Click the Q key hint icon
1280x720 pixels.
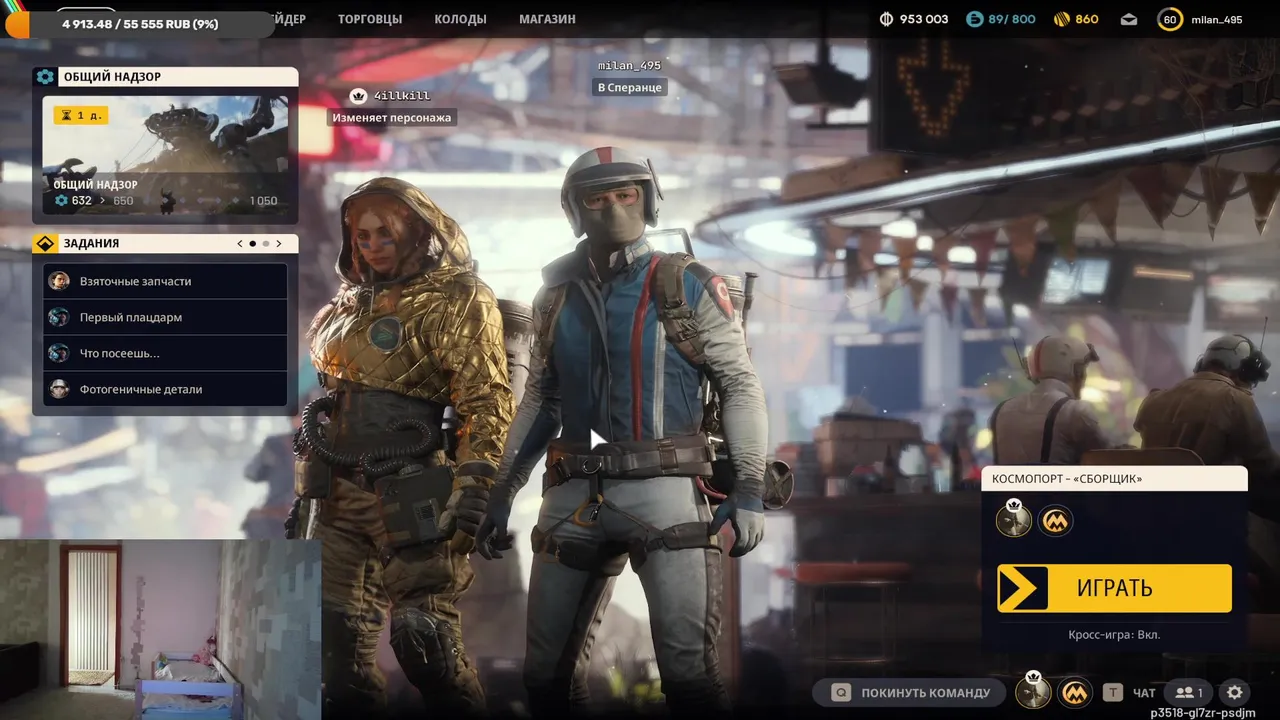[842, 692]
